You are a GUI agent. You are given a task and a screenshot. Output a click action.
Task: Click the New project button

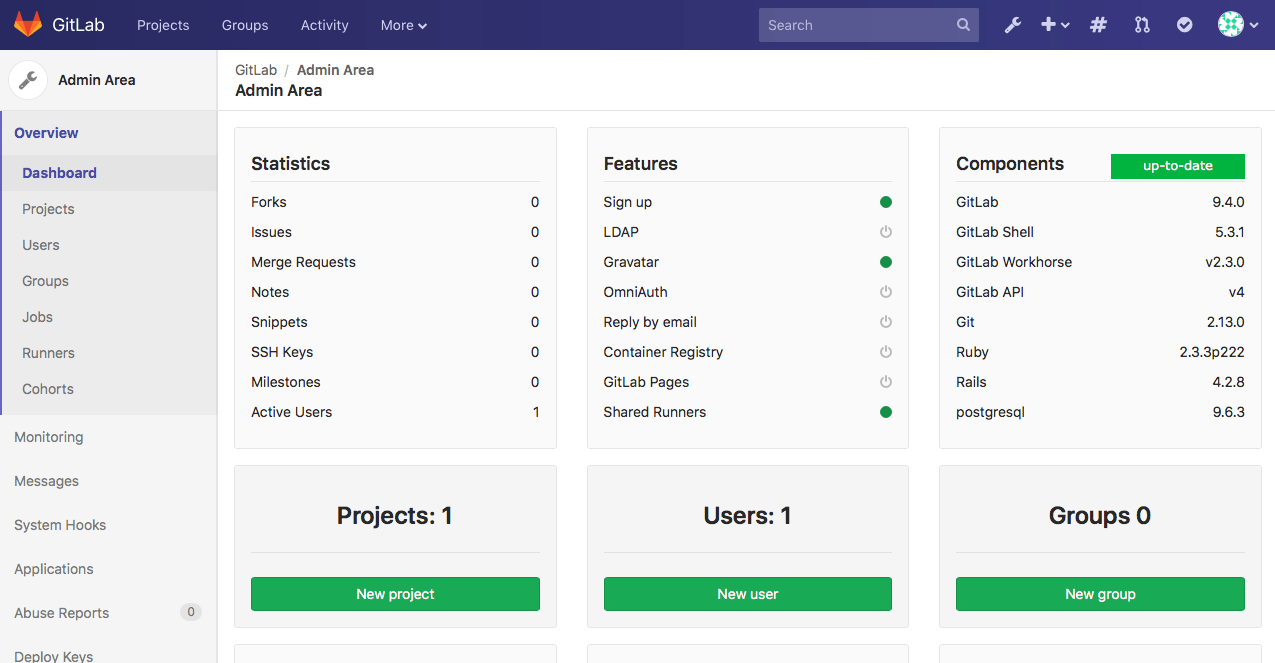pyautogui.click(x=394, y=594)
